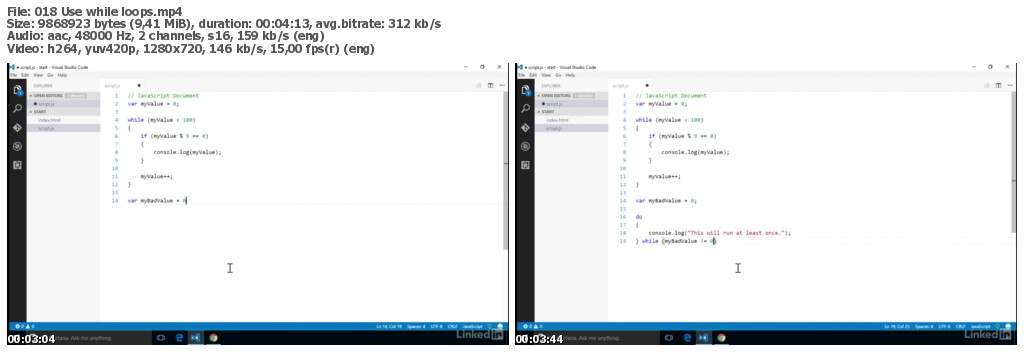This screenshot has height=363, width=1024.
Task: Open Explorer view in left frame activity bar
Action: point(18,89)
